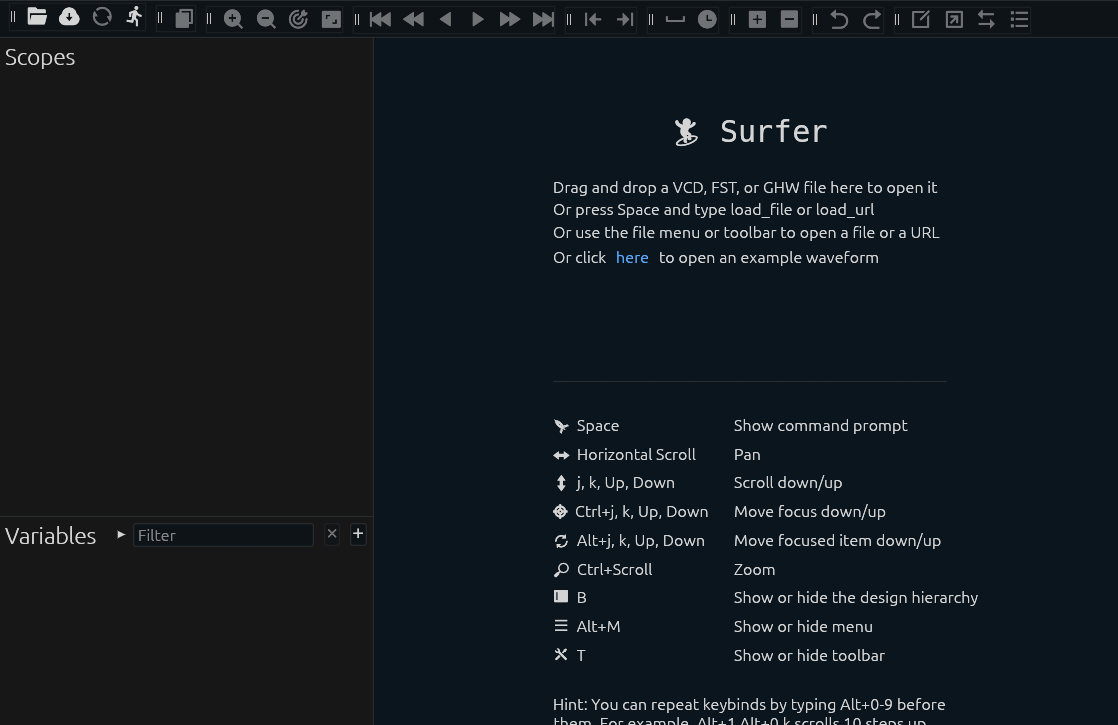Load a file from URL with the cloud download icon
Viewport: 1118px width, 725px height.
pyautogui.click(x=69, y=17)
